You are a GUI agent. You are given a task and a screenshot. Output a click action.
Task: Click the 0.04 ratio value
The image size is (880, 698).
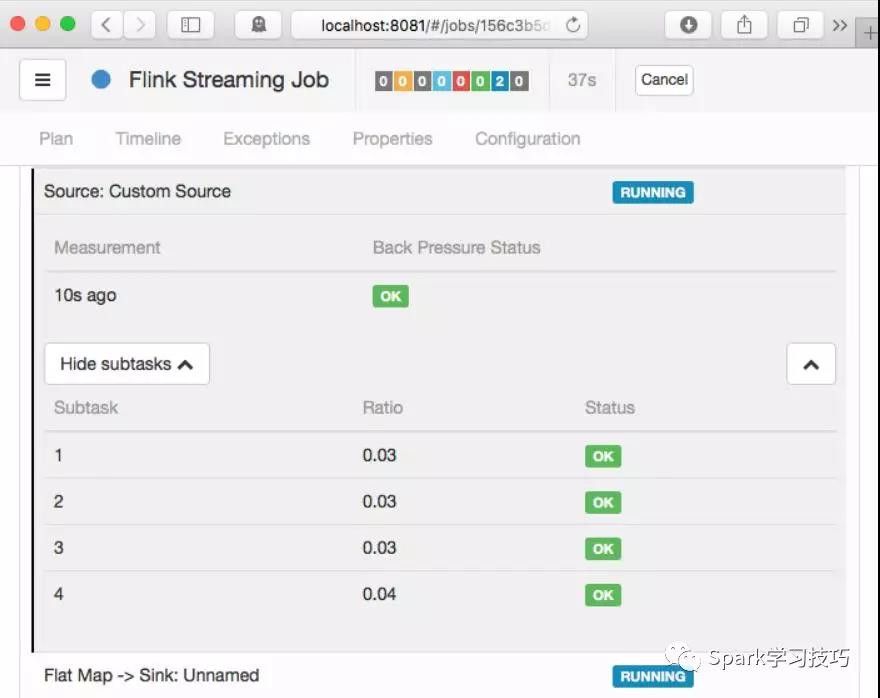379,594
